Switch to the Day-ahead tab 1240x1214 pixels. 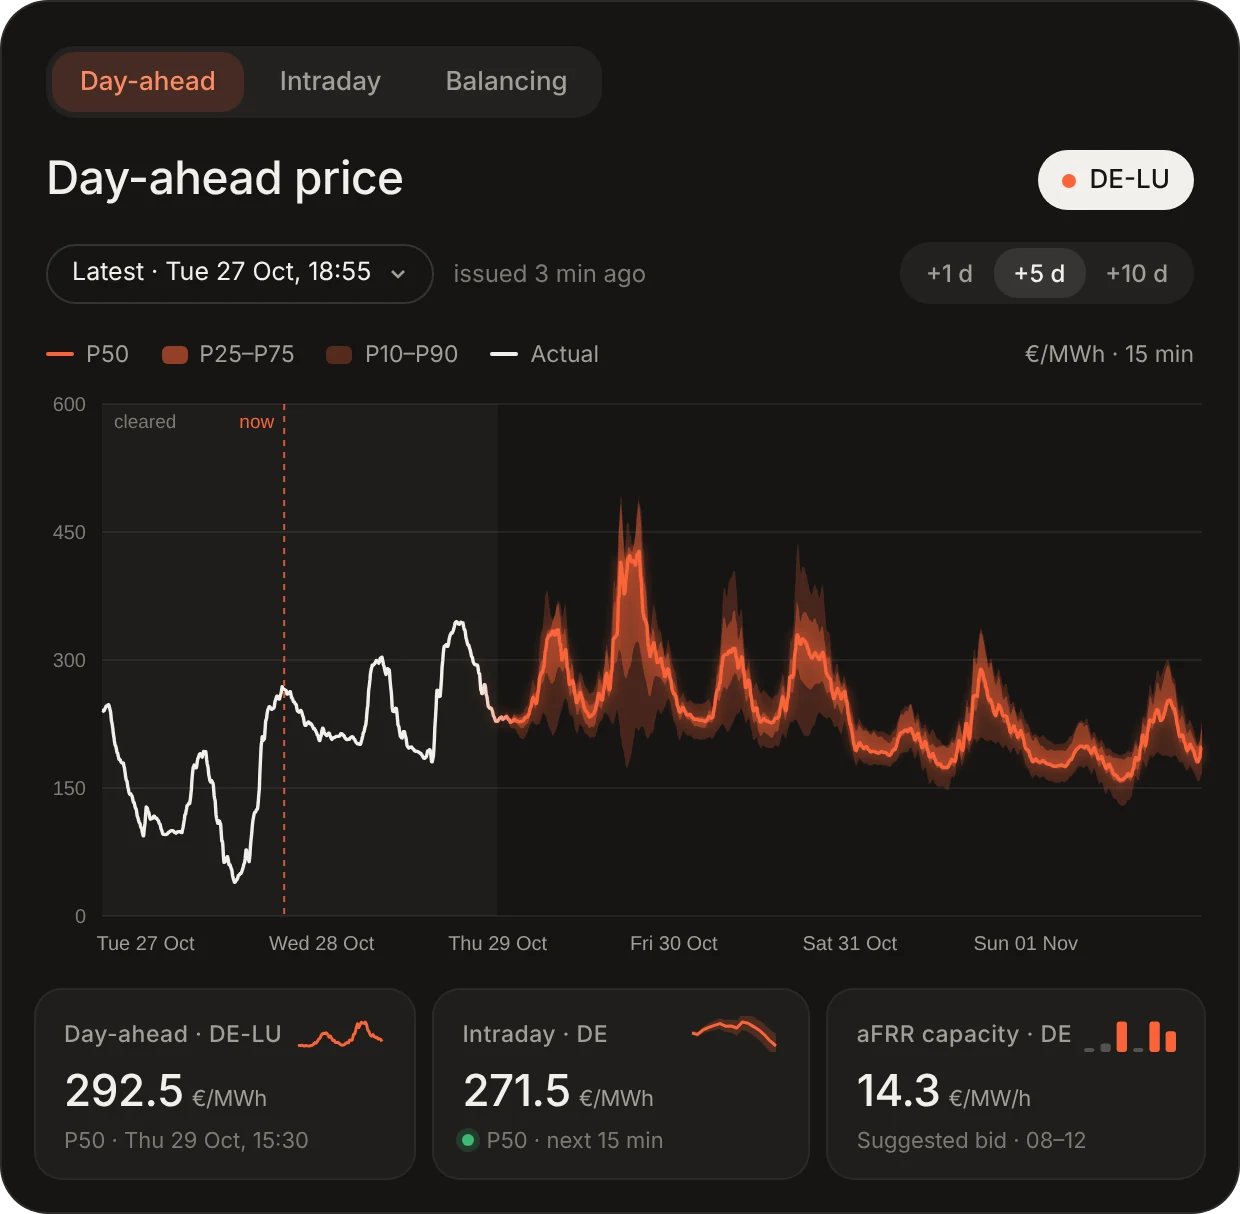point(148,82)
